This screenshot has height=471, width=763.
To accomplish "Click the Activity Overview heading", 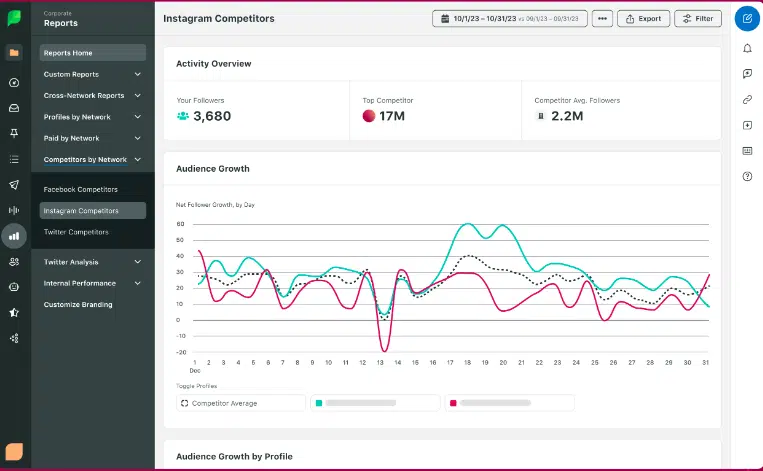I will (x=214, y=64).
